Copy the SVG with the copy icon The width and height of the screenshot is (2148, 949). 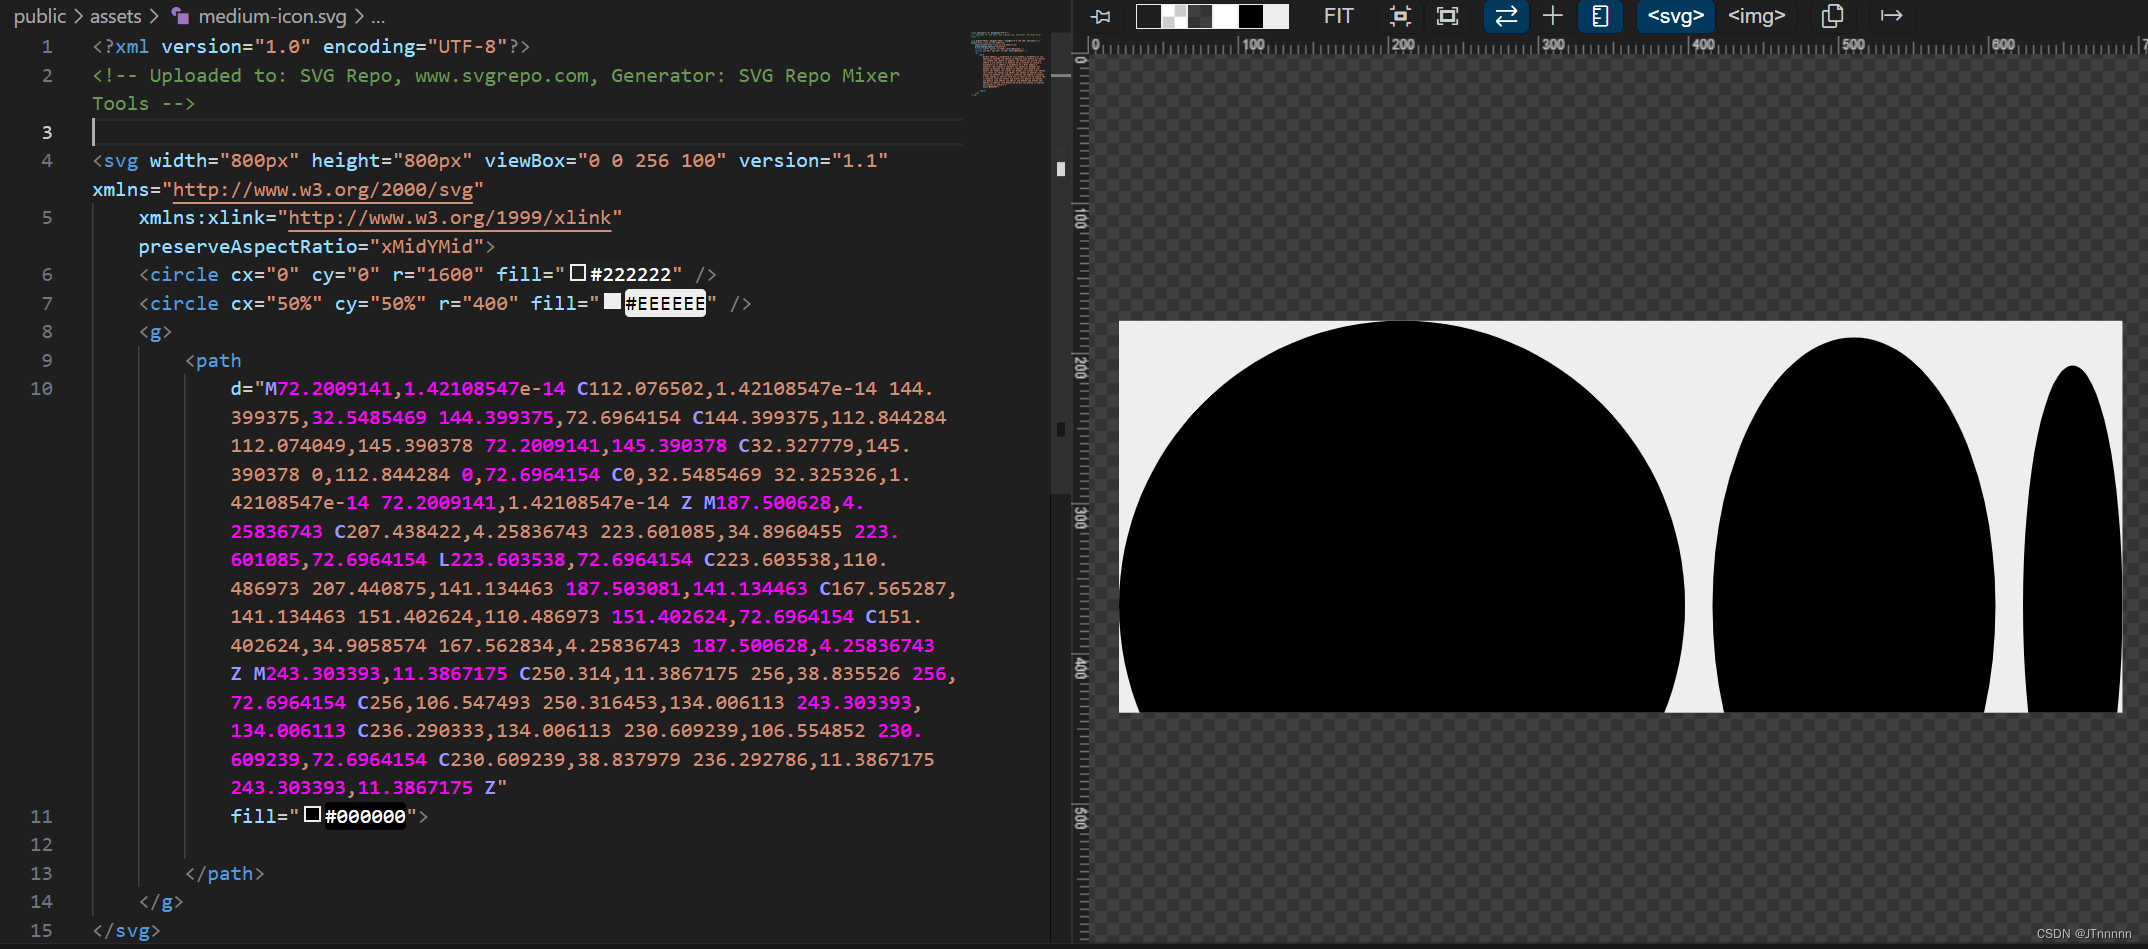tap(1832, 16)
